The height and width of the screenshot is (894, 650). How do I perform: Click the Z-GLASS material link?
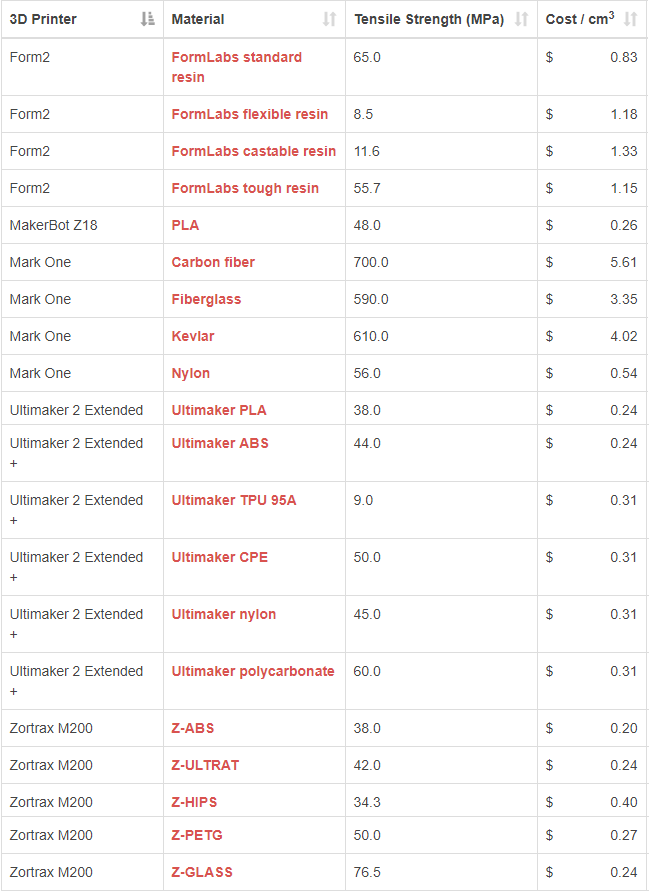[x=202, y=872]
